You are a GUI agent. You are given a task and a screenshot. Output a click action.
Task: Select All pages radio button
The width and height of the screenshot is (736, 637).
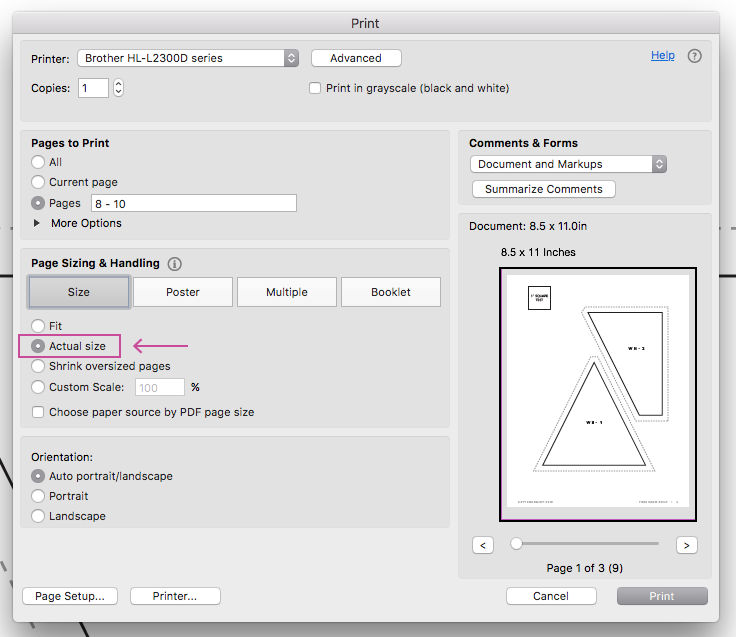pyautogui.click(x=38, y=162)
